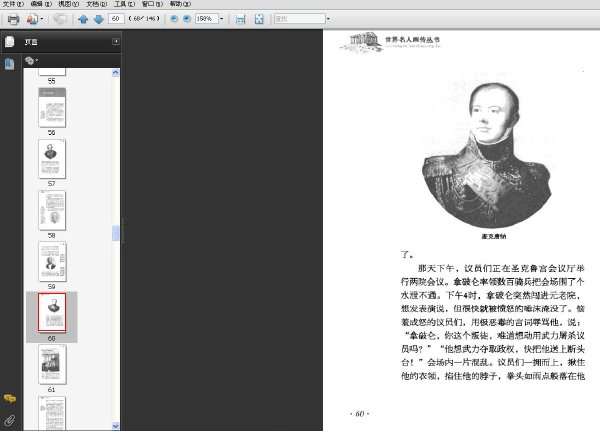Click the page footer number 60
Viewport: 600px width, 431px height.
point(360,414)
